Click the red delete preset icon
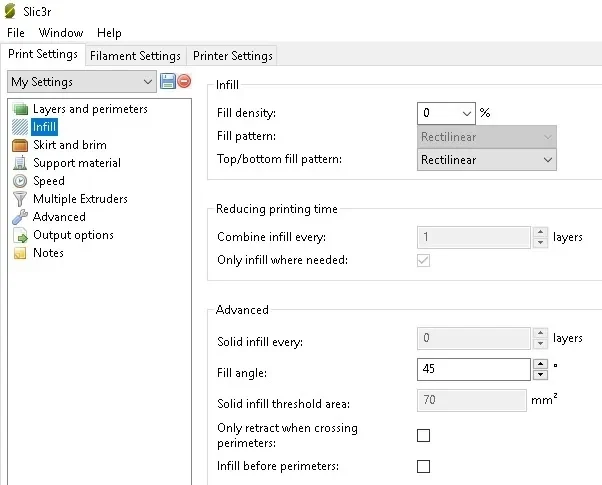This screenshot has height=485, width=602. 184,81
